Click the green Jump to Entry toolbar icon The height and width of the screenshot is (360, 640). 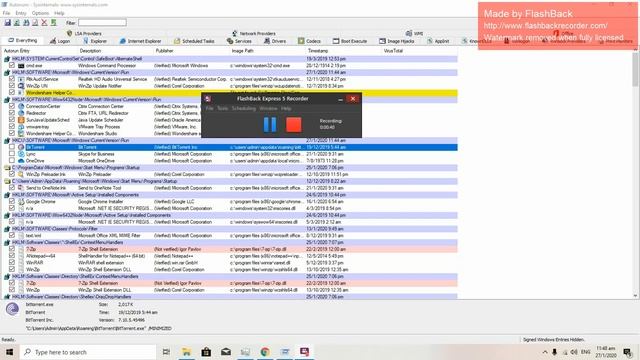click(53, 23)
